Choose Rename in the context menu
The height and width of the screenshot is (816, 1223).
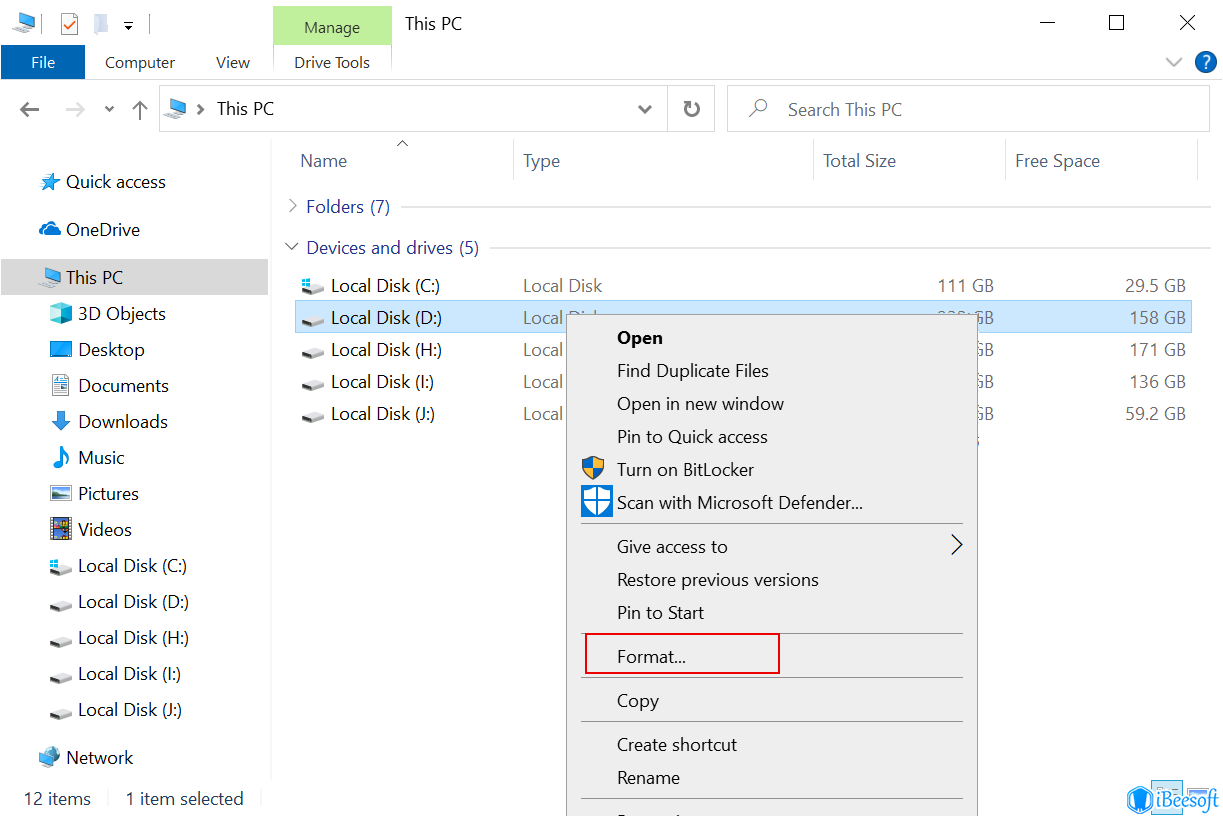(648, 778)
